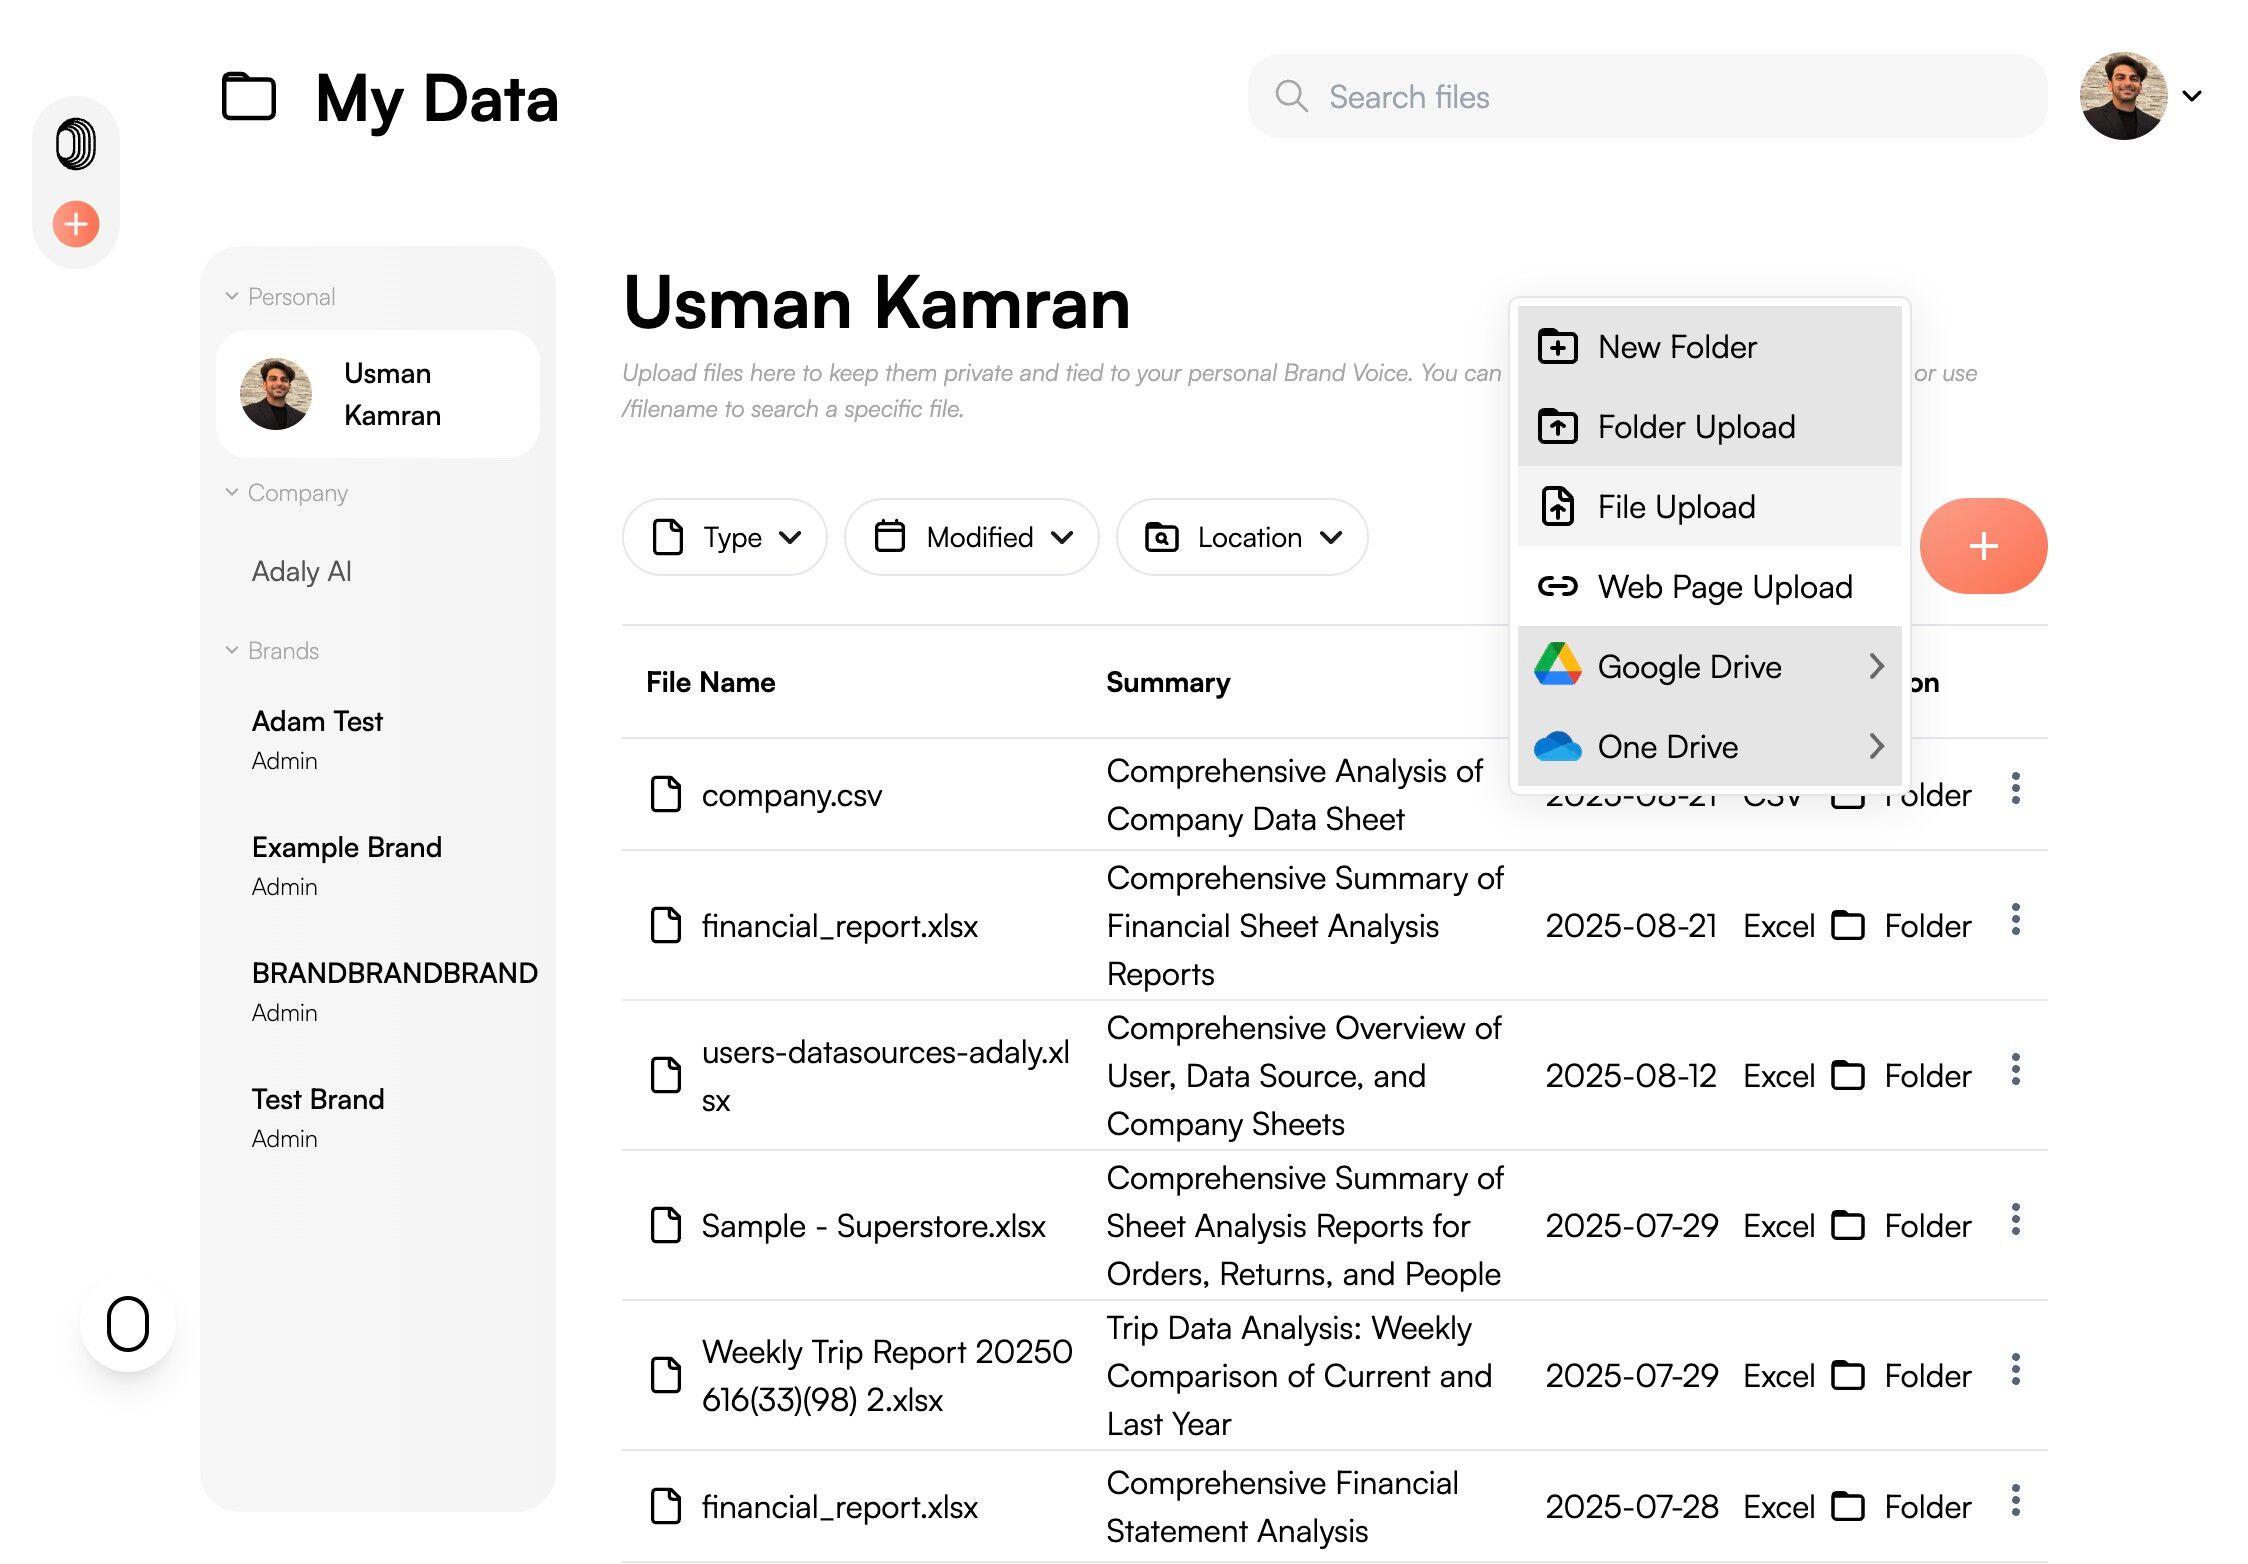Collapse the Personal section in sidebar
This screenshot has height=1564, width=2248.
click(232, 297)
